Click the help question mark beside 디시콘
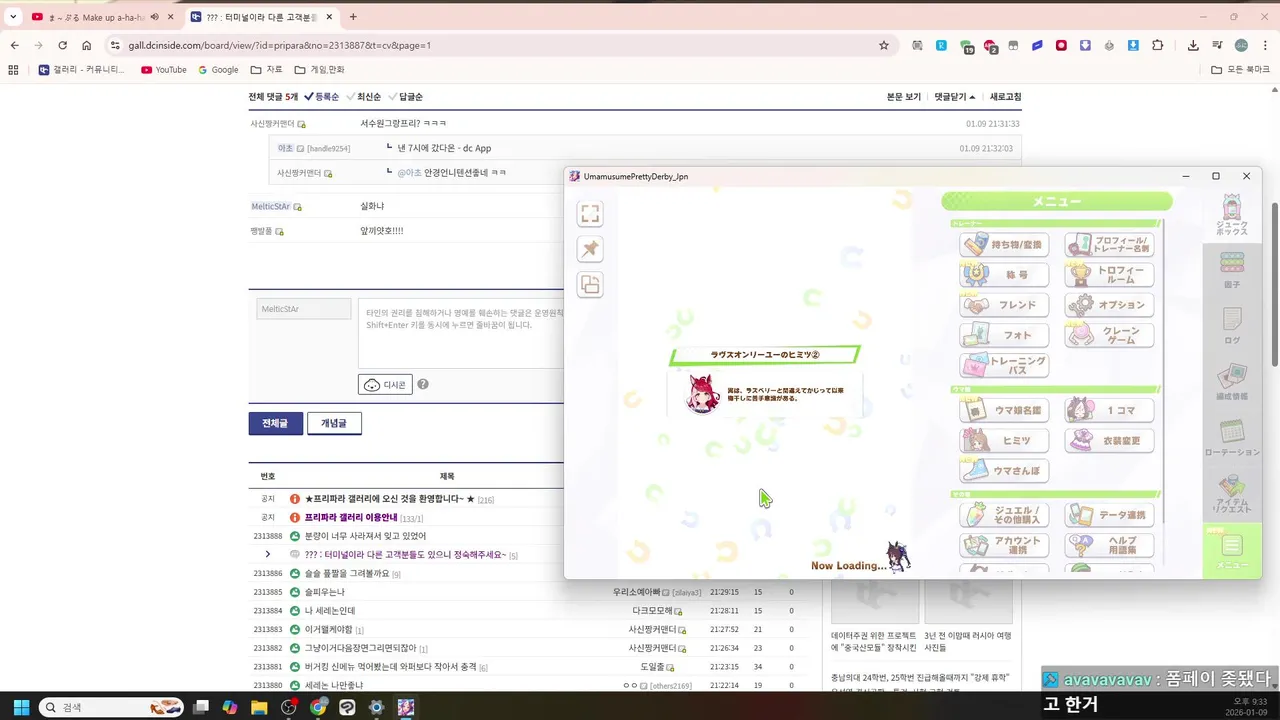Screen dimensions: 1280x720 pyautogui.click(x=423, y=384)
